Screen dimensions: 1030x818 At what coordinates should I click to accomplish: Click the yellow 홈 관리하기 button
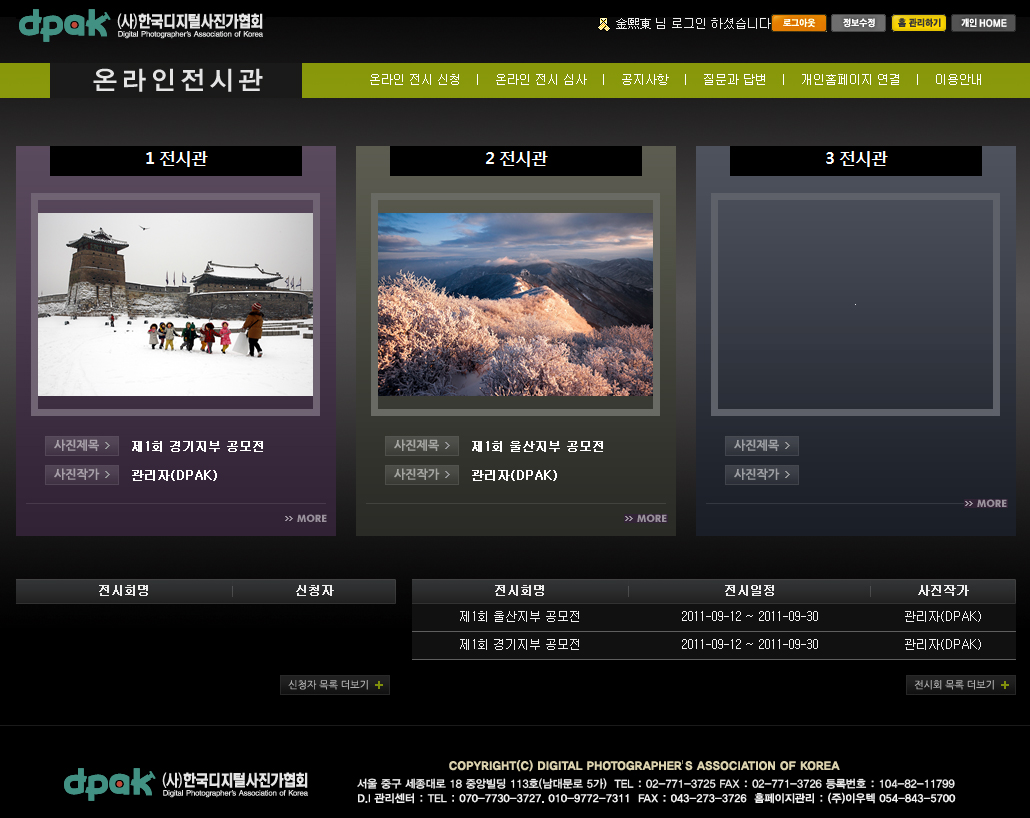pos(918,23)
